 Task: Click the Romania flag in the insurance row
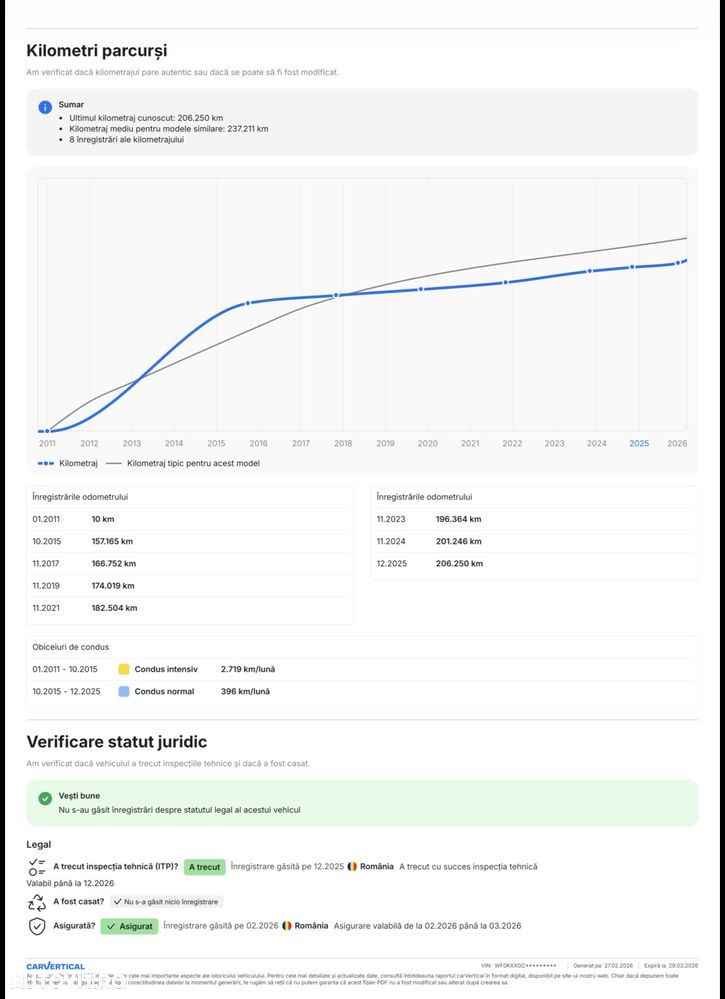287,926
